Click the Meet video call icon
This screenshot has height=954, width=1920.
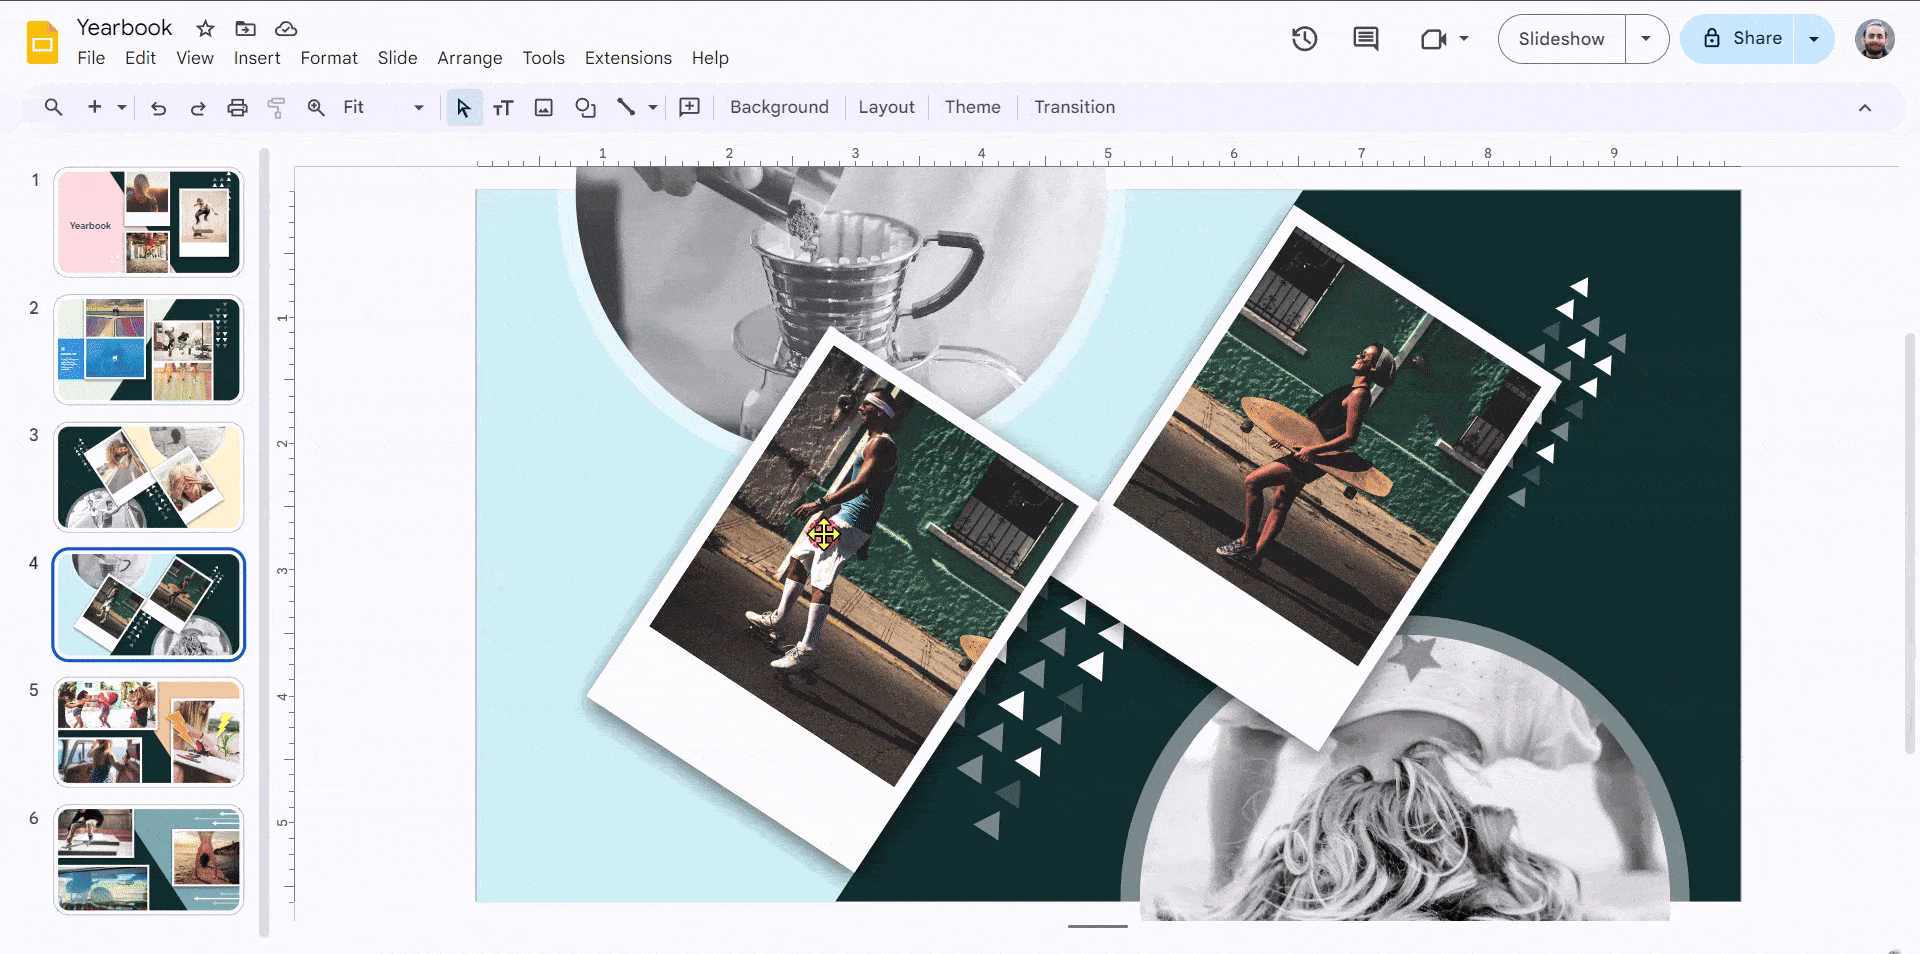1435,39
